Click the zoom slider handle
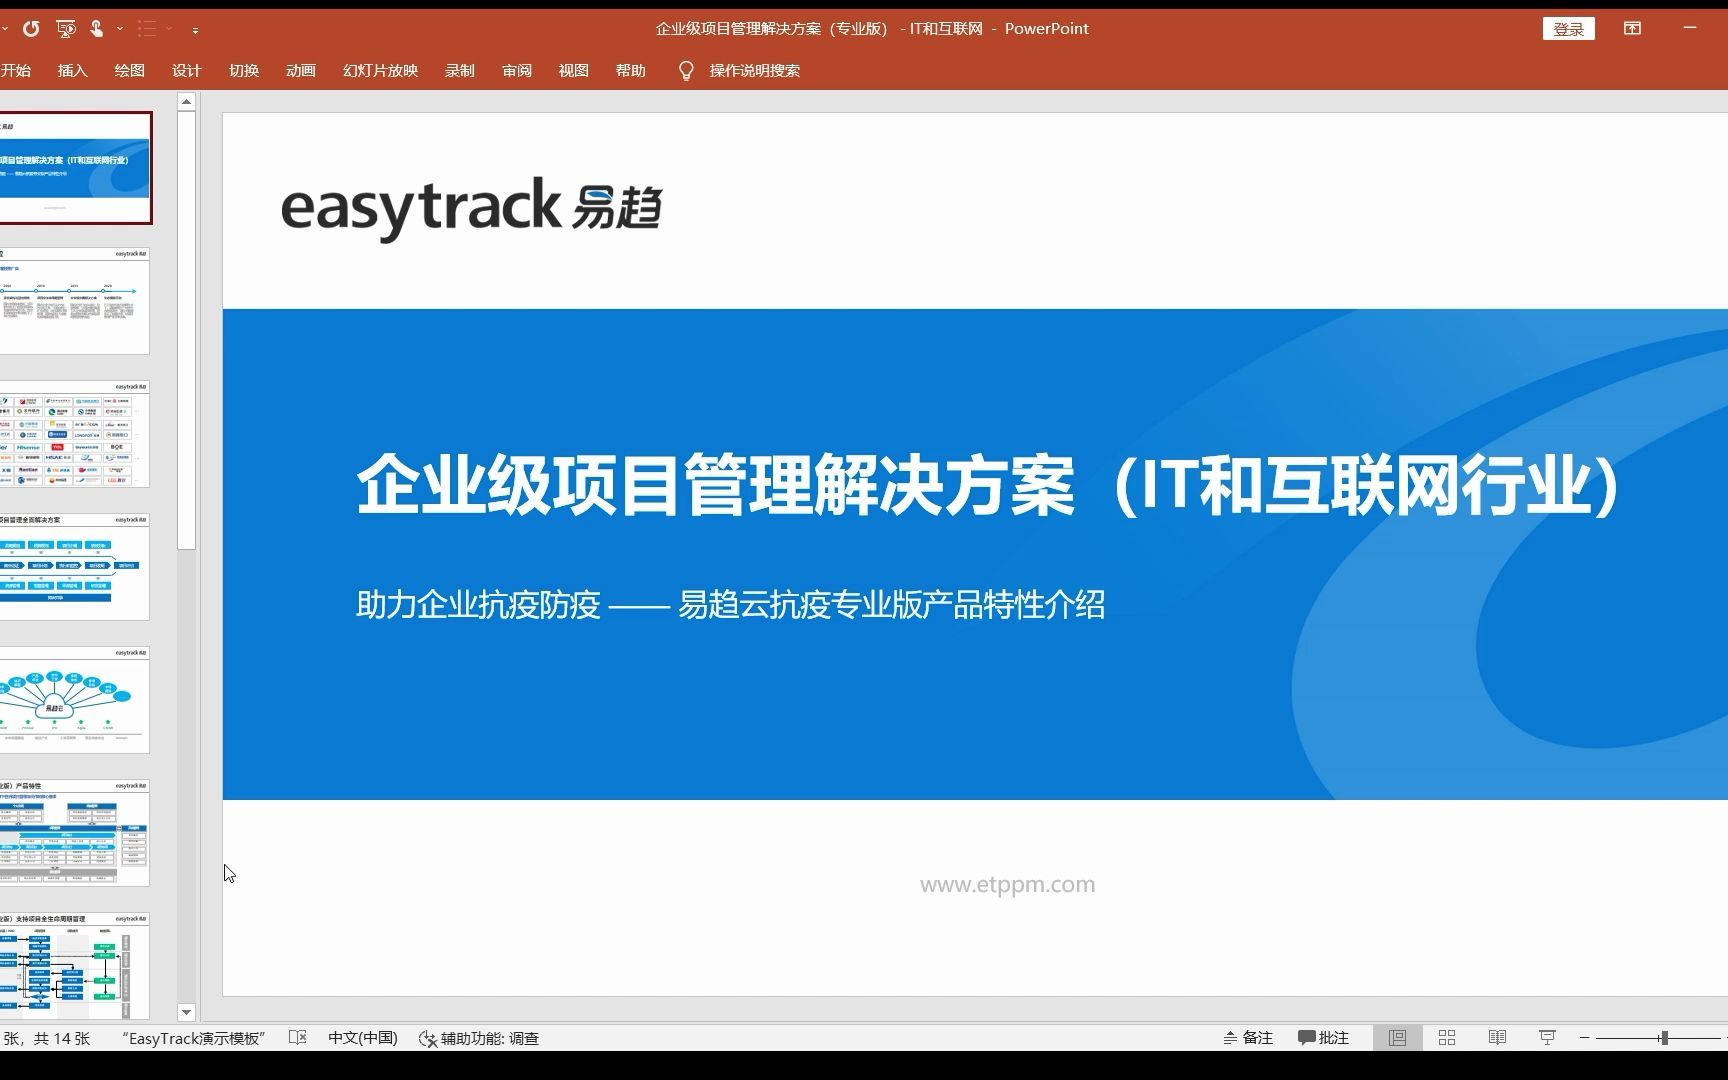Screen dimensions: 1728x1080 [1664, 1038]
